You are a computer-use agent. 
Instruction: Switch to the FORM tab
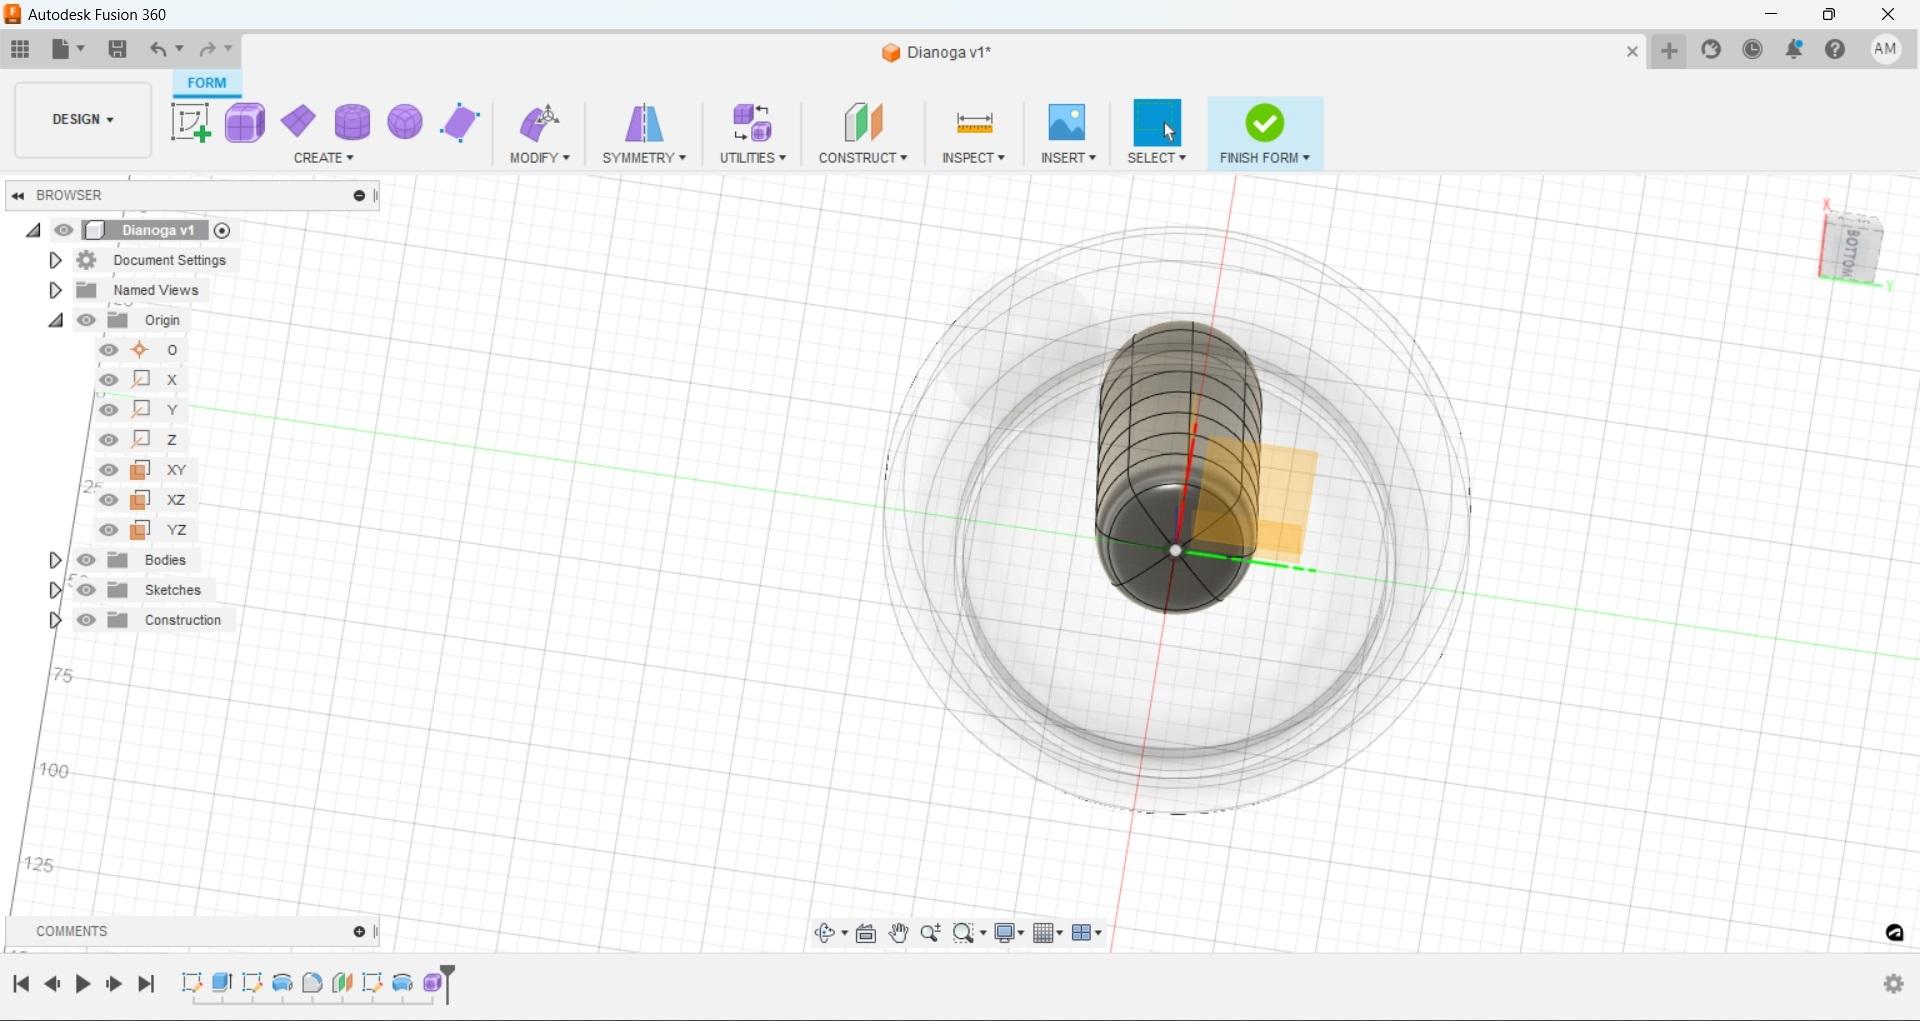[207, 83]
